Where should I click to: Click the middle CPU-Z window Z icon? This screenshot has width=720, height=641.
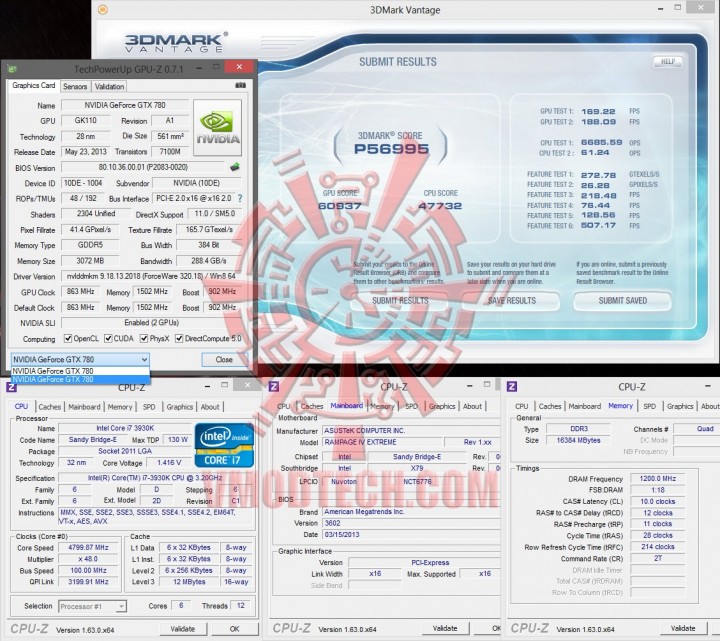274,387
